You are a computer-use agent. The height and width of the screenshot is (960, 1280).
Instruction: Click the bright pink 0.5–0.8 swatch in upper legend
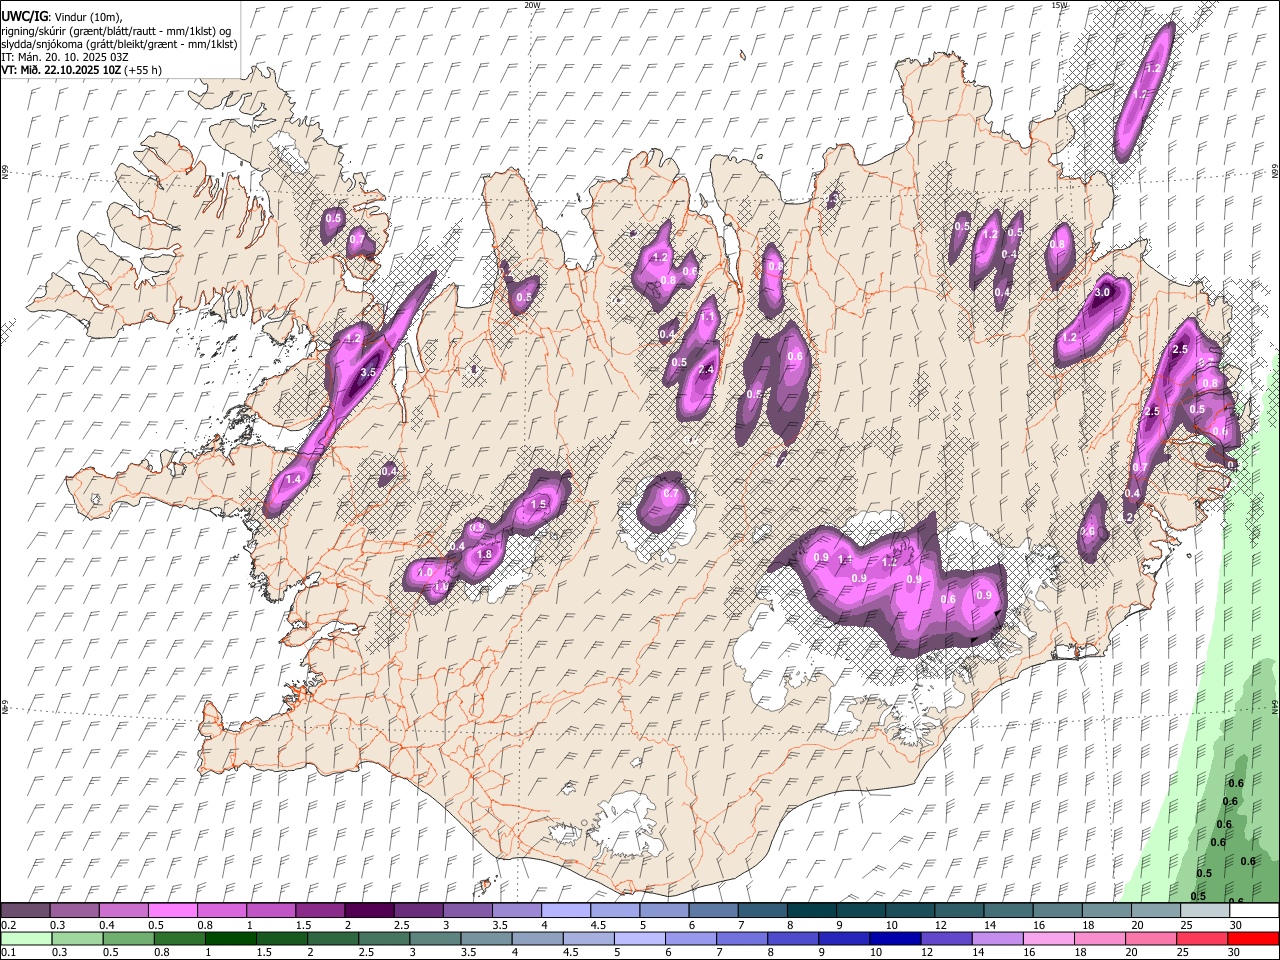[172, 911]
